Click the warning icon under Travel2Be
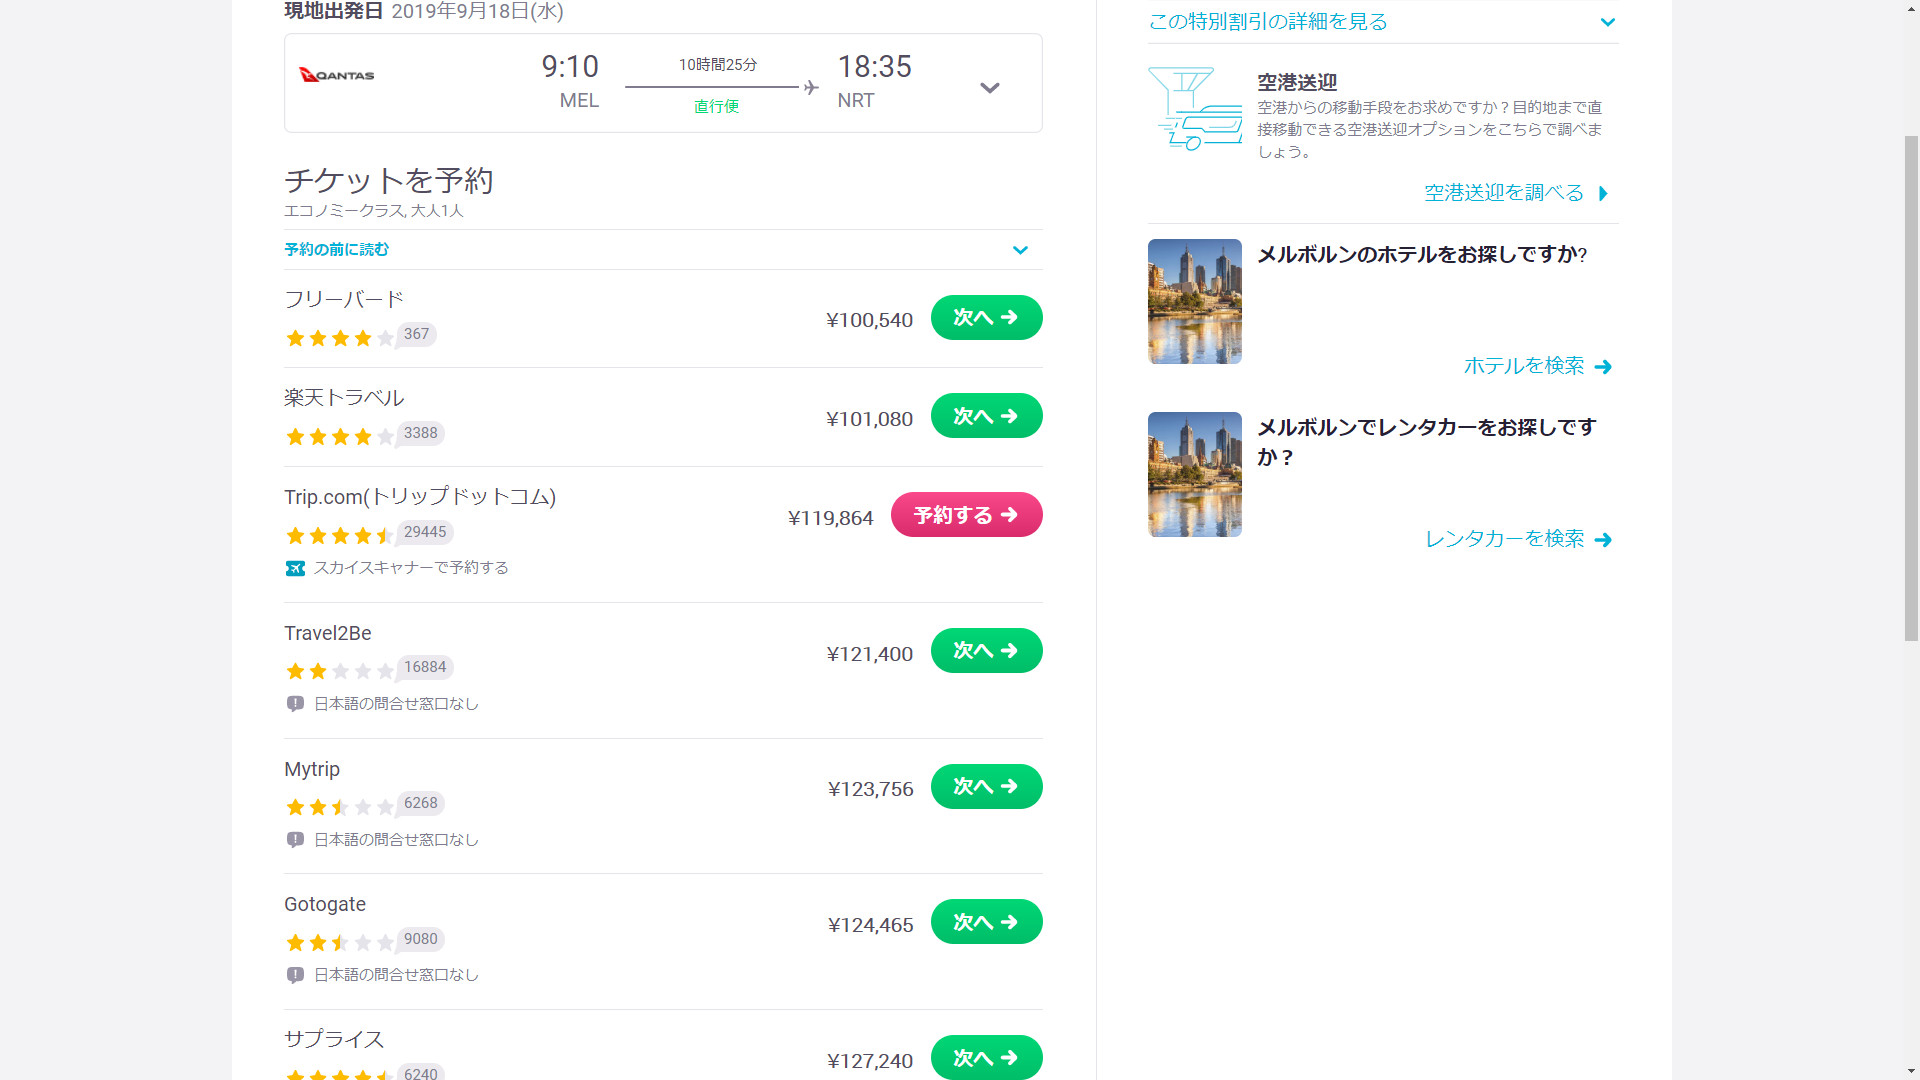Image resolution: width=1920 pixels, height=1080 pixels. [295, 704]
